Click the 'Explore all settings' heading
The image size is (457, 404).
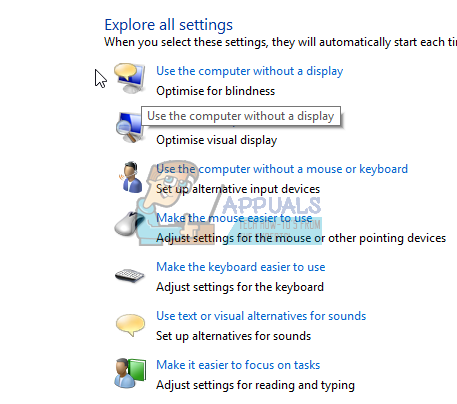pyautogui.click(x=168, y=25)
